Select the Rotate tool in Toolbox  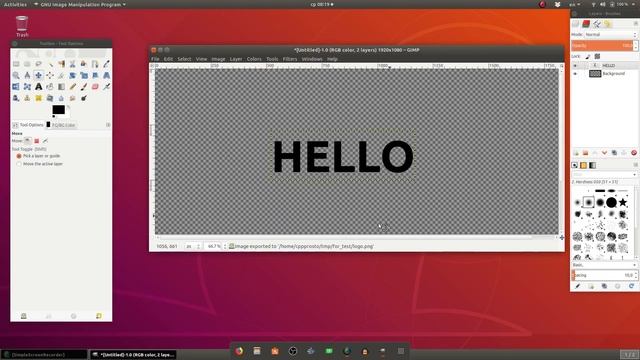tap(72, 76)
